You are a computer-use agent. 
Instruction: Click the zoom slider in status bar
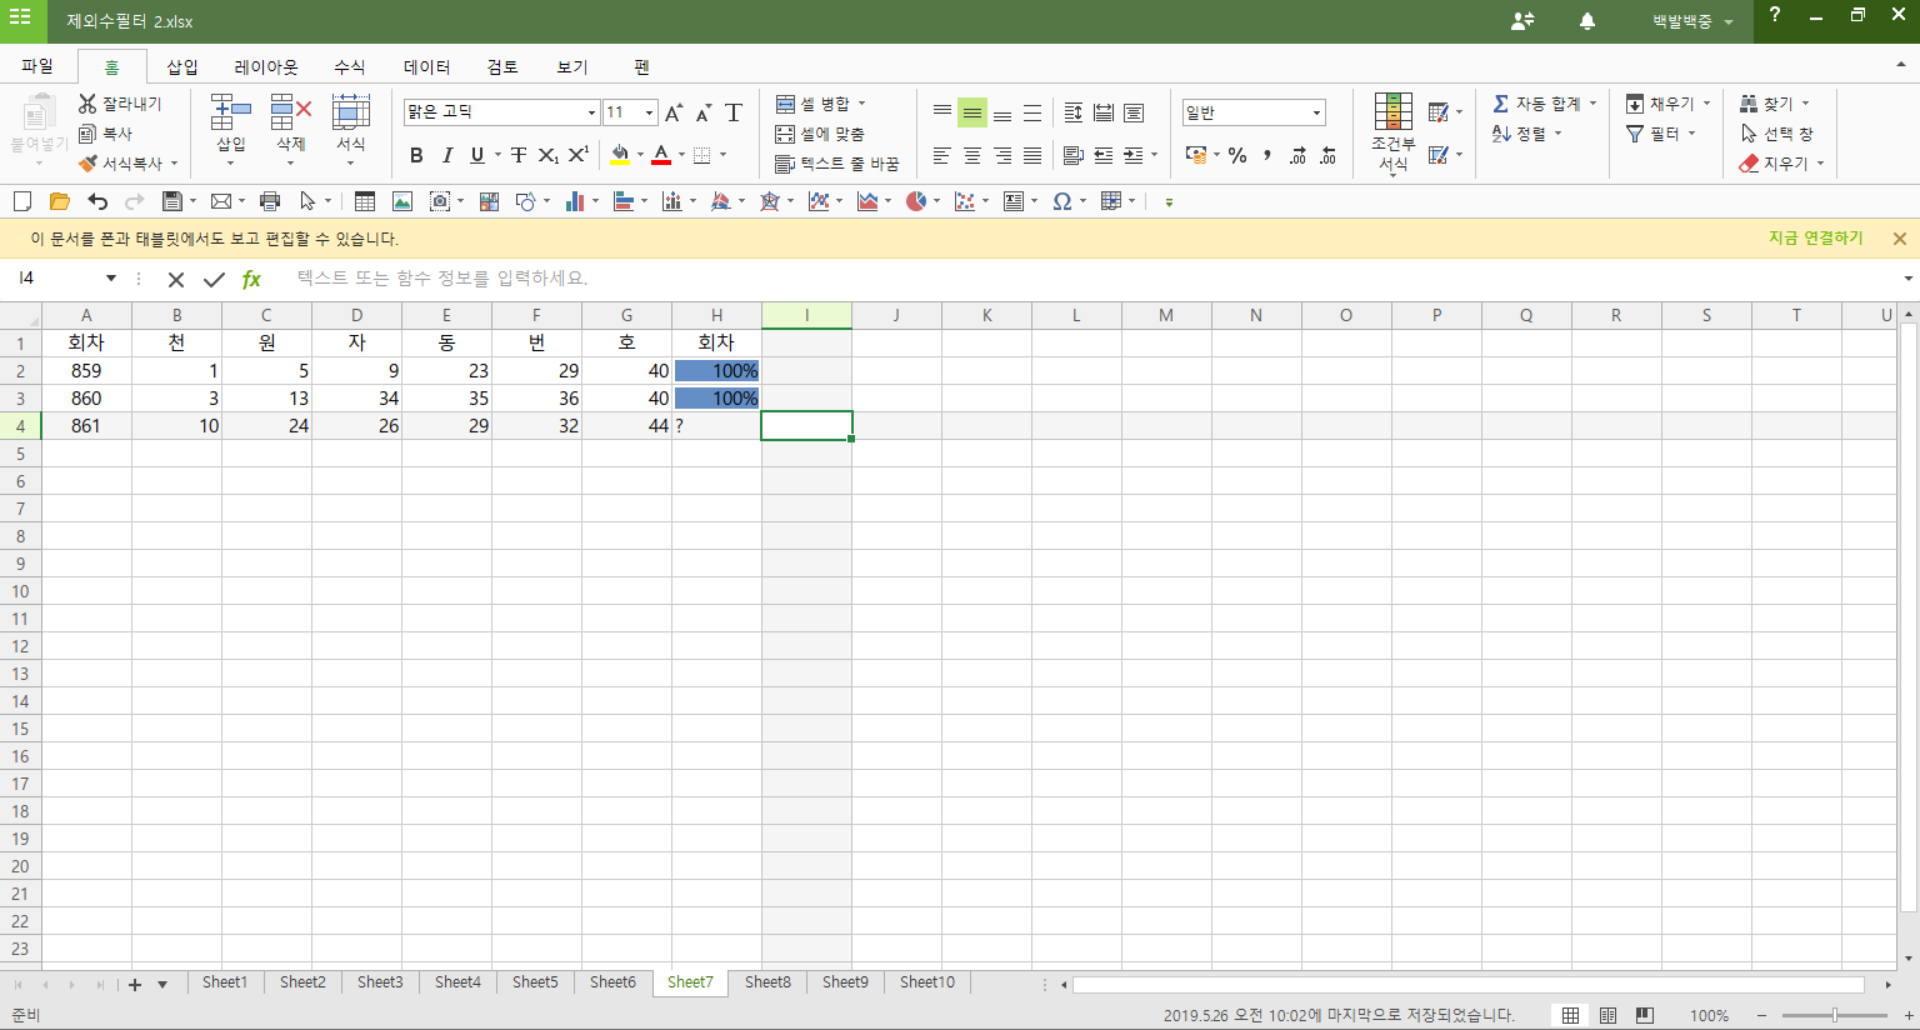click(x=1834, y=1015)
